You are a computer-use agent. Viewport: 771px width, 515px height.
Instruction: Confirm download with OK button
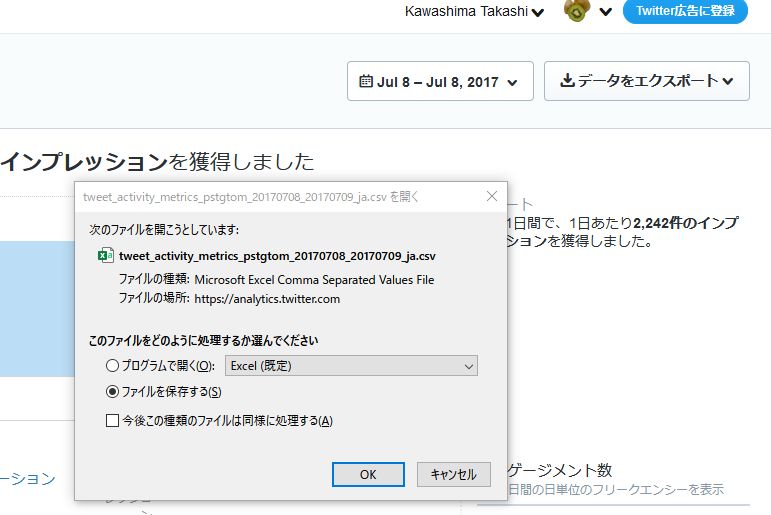coord(368,474)
